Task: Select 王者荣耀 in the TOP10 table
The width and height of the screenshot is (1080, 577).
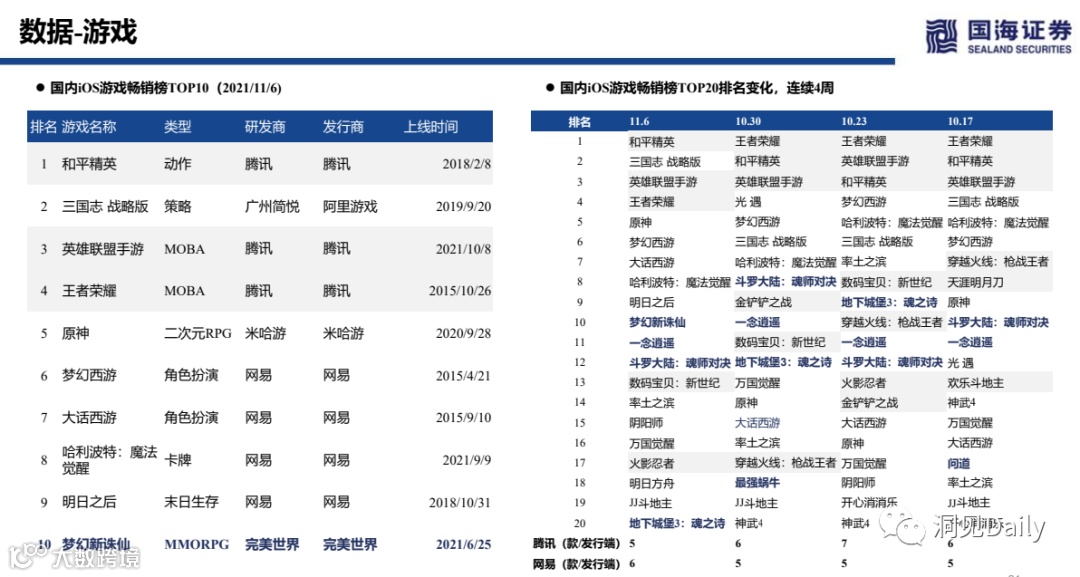Action: point(89,291)
